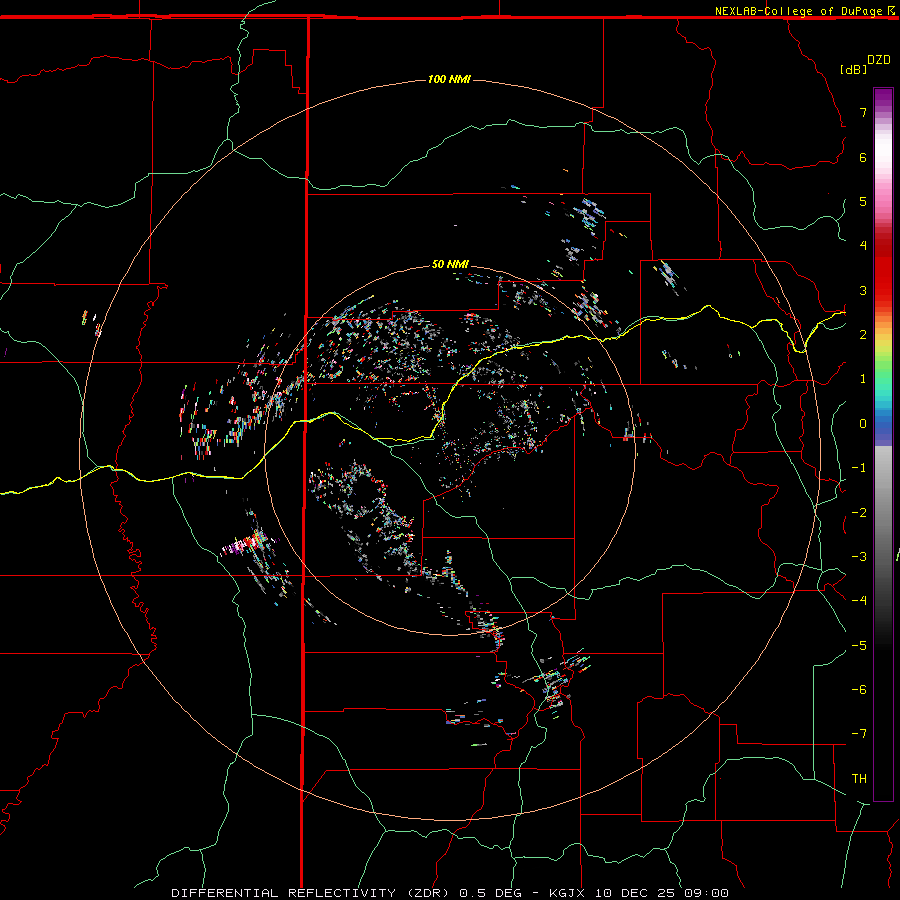Select the -7 value on color scale

click(x=859, y=734)
